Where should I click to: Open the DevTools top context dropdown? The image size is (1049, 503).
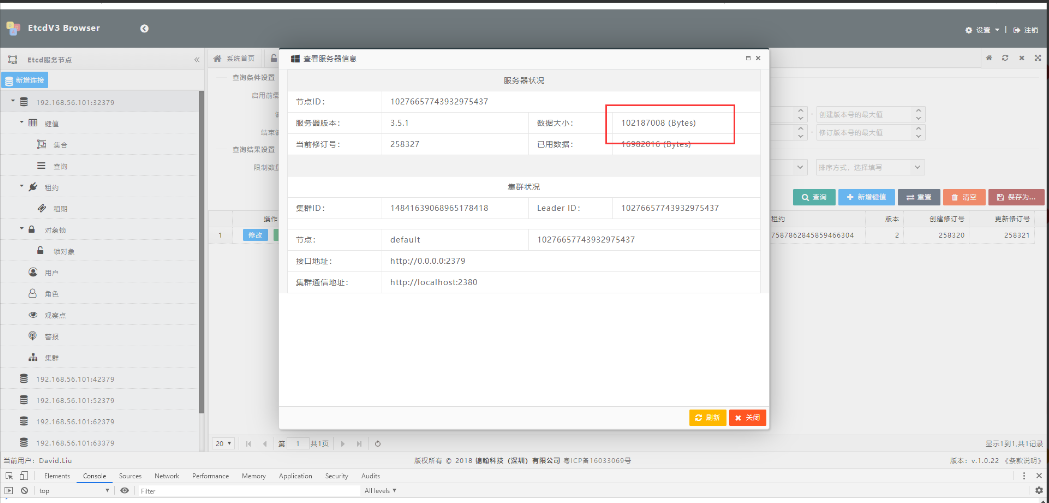(74, 490)
